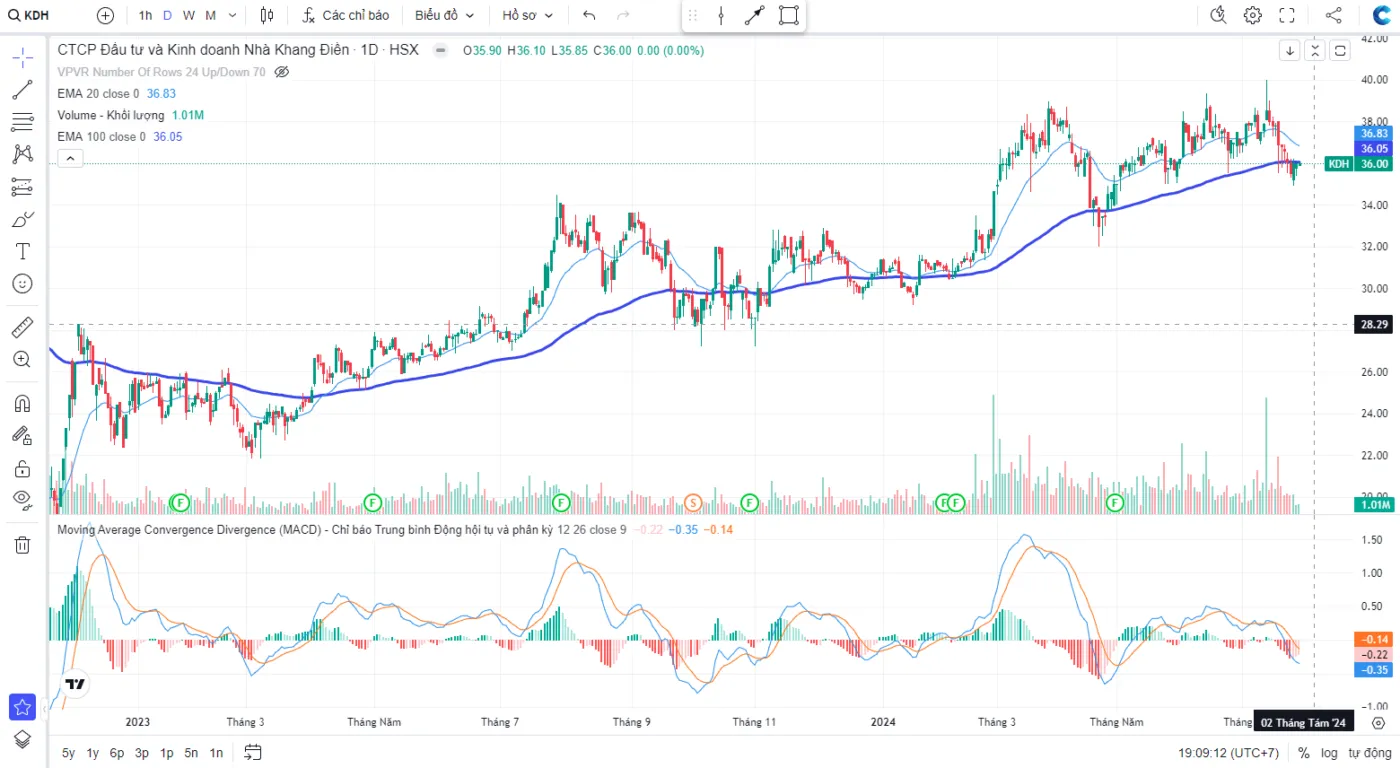Switch to the 1h timeframe

coord(146,15)
